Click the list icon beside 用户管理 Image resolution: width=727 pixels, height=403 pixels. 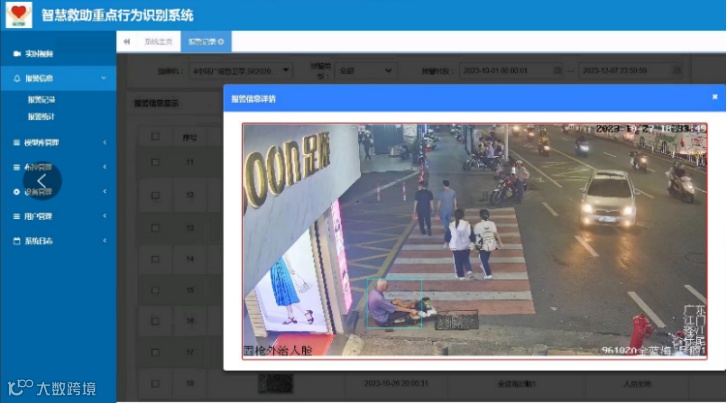click(x=17, y=216)
